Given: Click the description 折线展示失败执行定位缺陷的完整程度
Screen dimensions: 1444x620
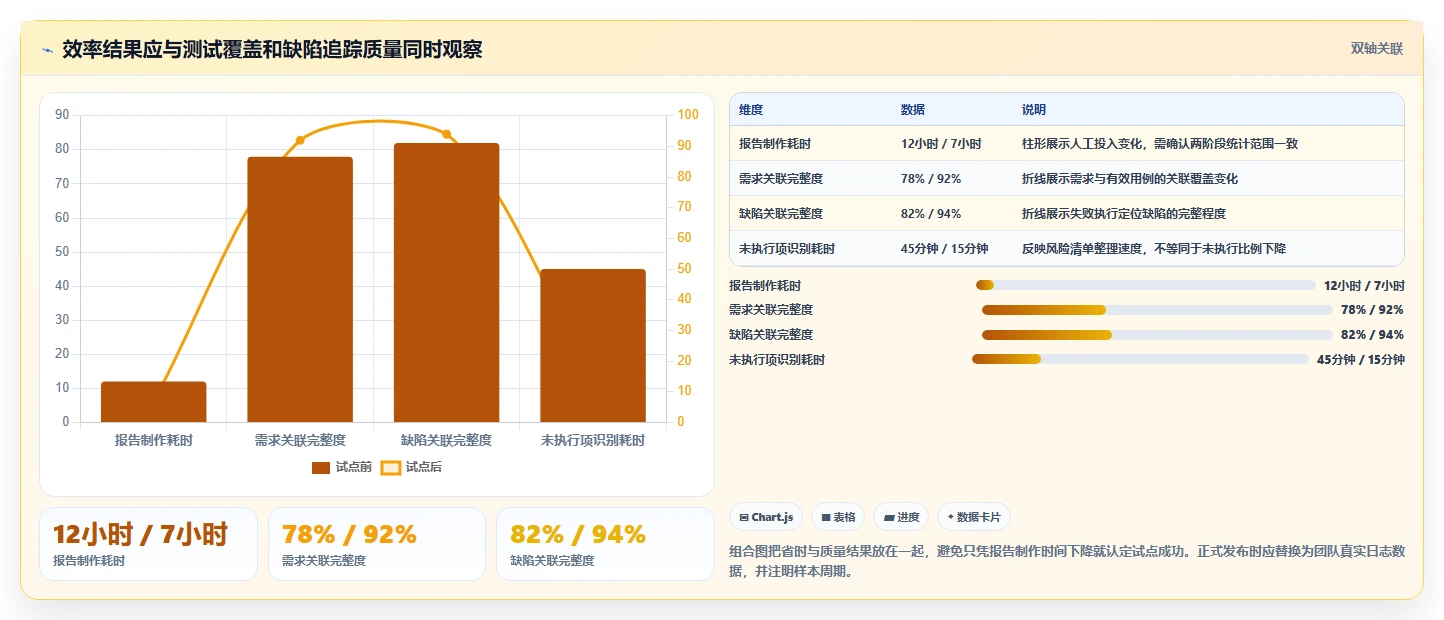Looking at the screenshot, I should click(1124, 214).
